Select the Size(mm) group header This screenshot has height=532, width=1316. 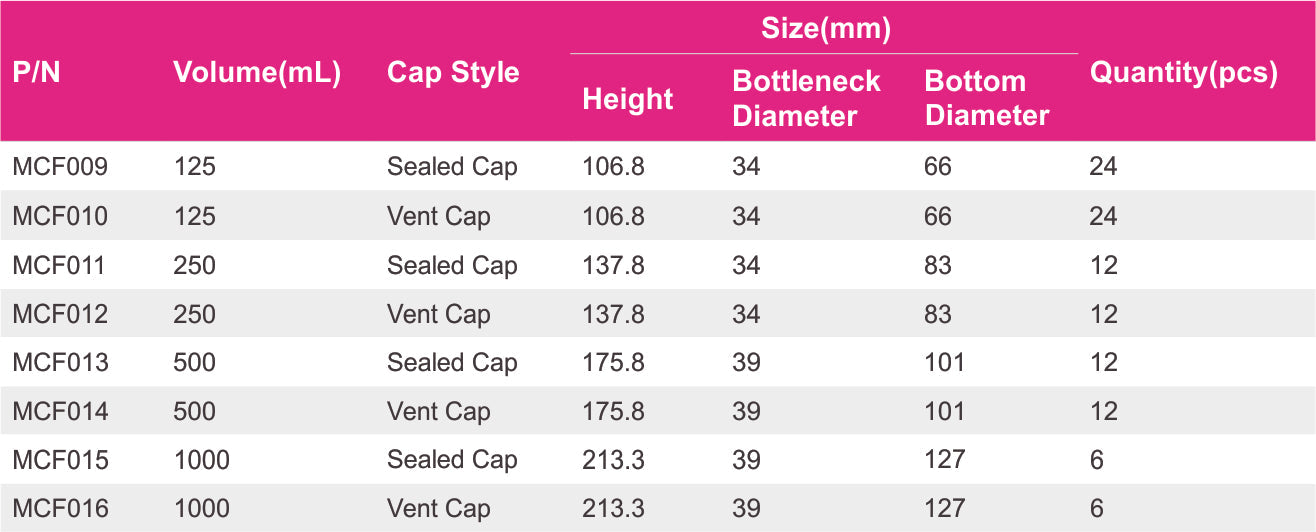(x=826, y=29)
